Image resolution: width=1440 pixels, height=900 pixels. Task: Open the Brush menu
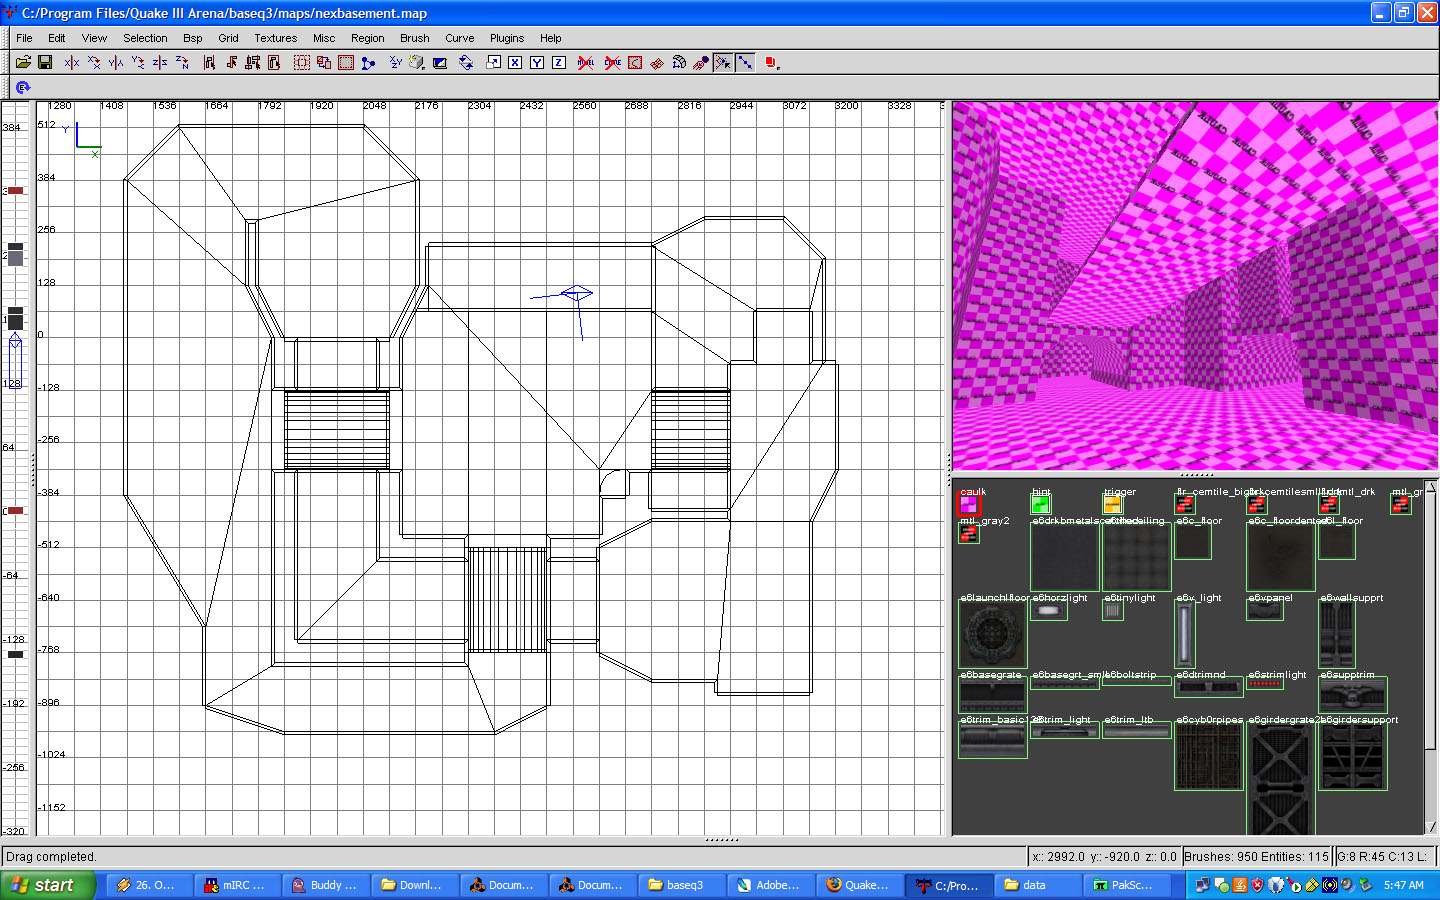pos(414,38)
